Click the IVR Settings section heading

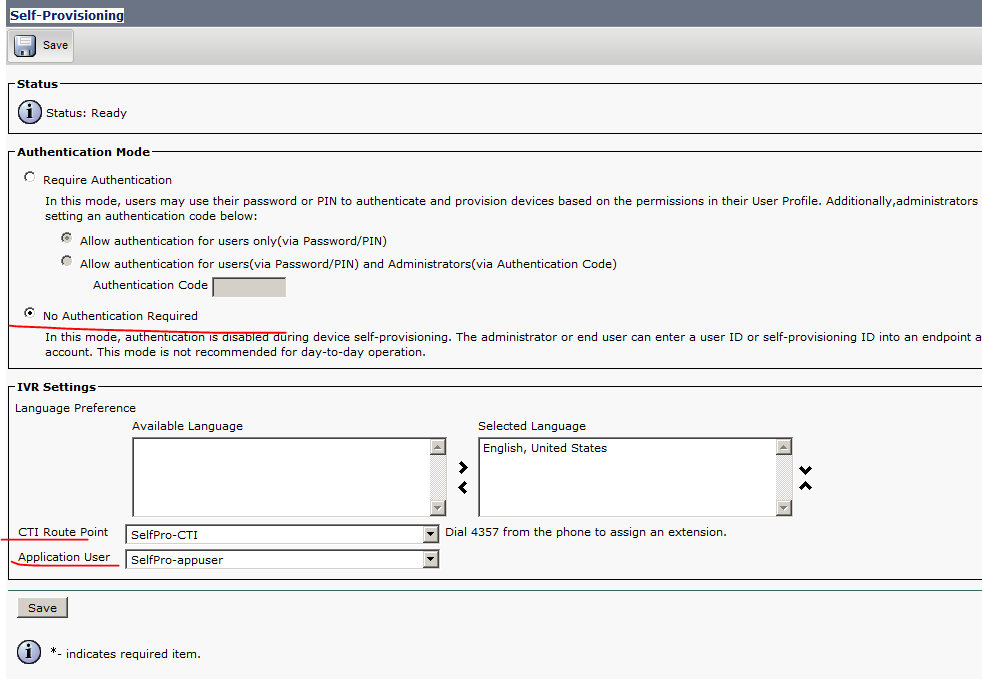pos(56,387)
